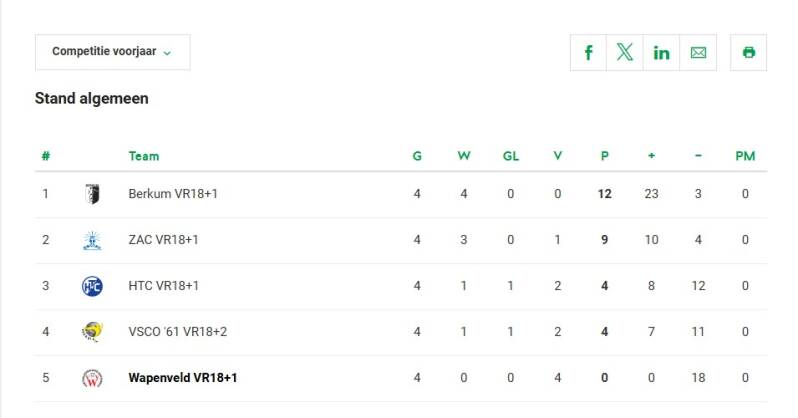Image resolution: width=798 pixels, height=418 pixels.
Task: Share the standings on LinkedIn
Action: 661,53
